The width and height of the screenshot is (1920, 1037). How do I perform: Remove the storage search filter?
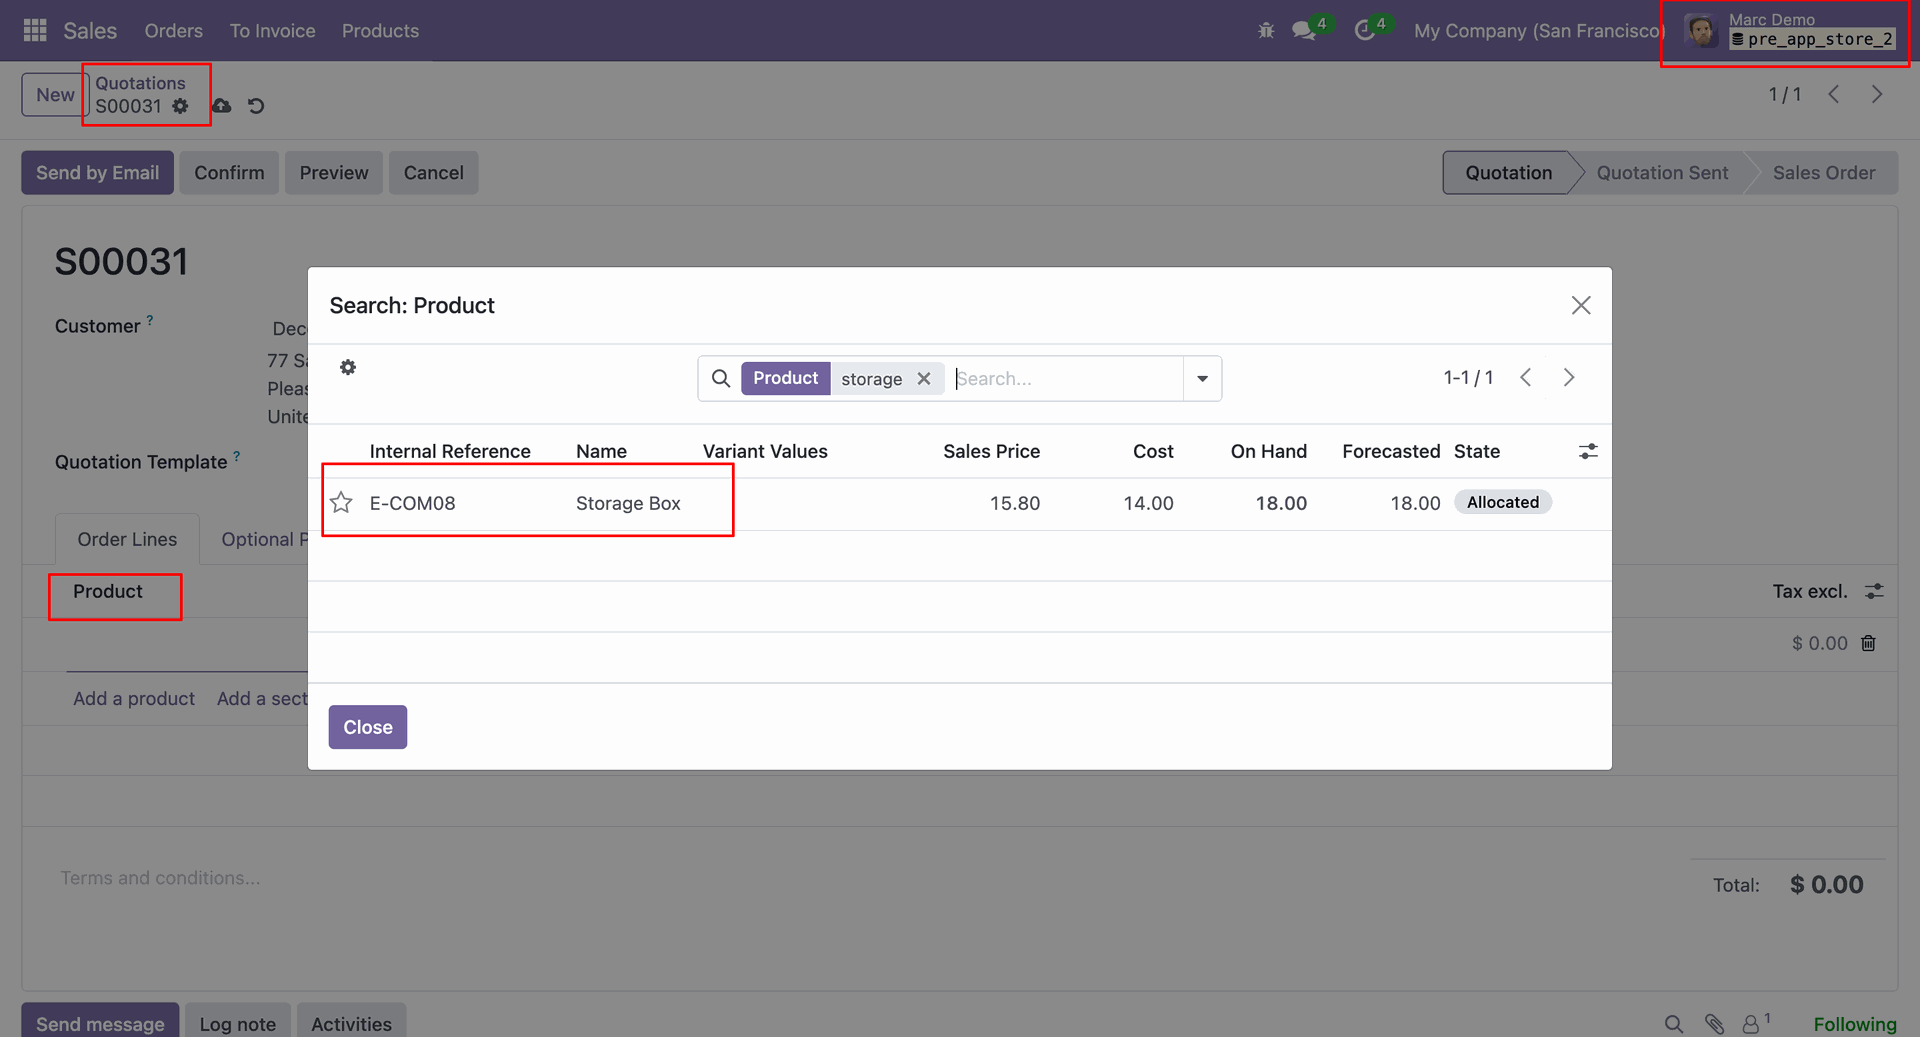(x=924, y=379)
